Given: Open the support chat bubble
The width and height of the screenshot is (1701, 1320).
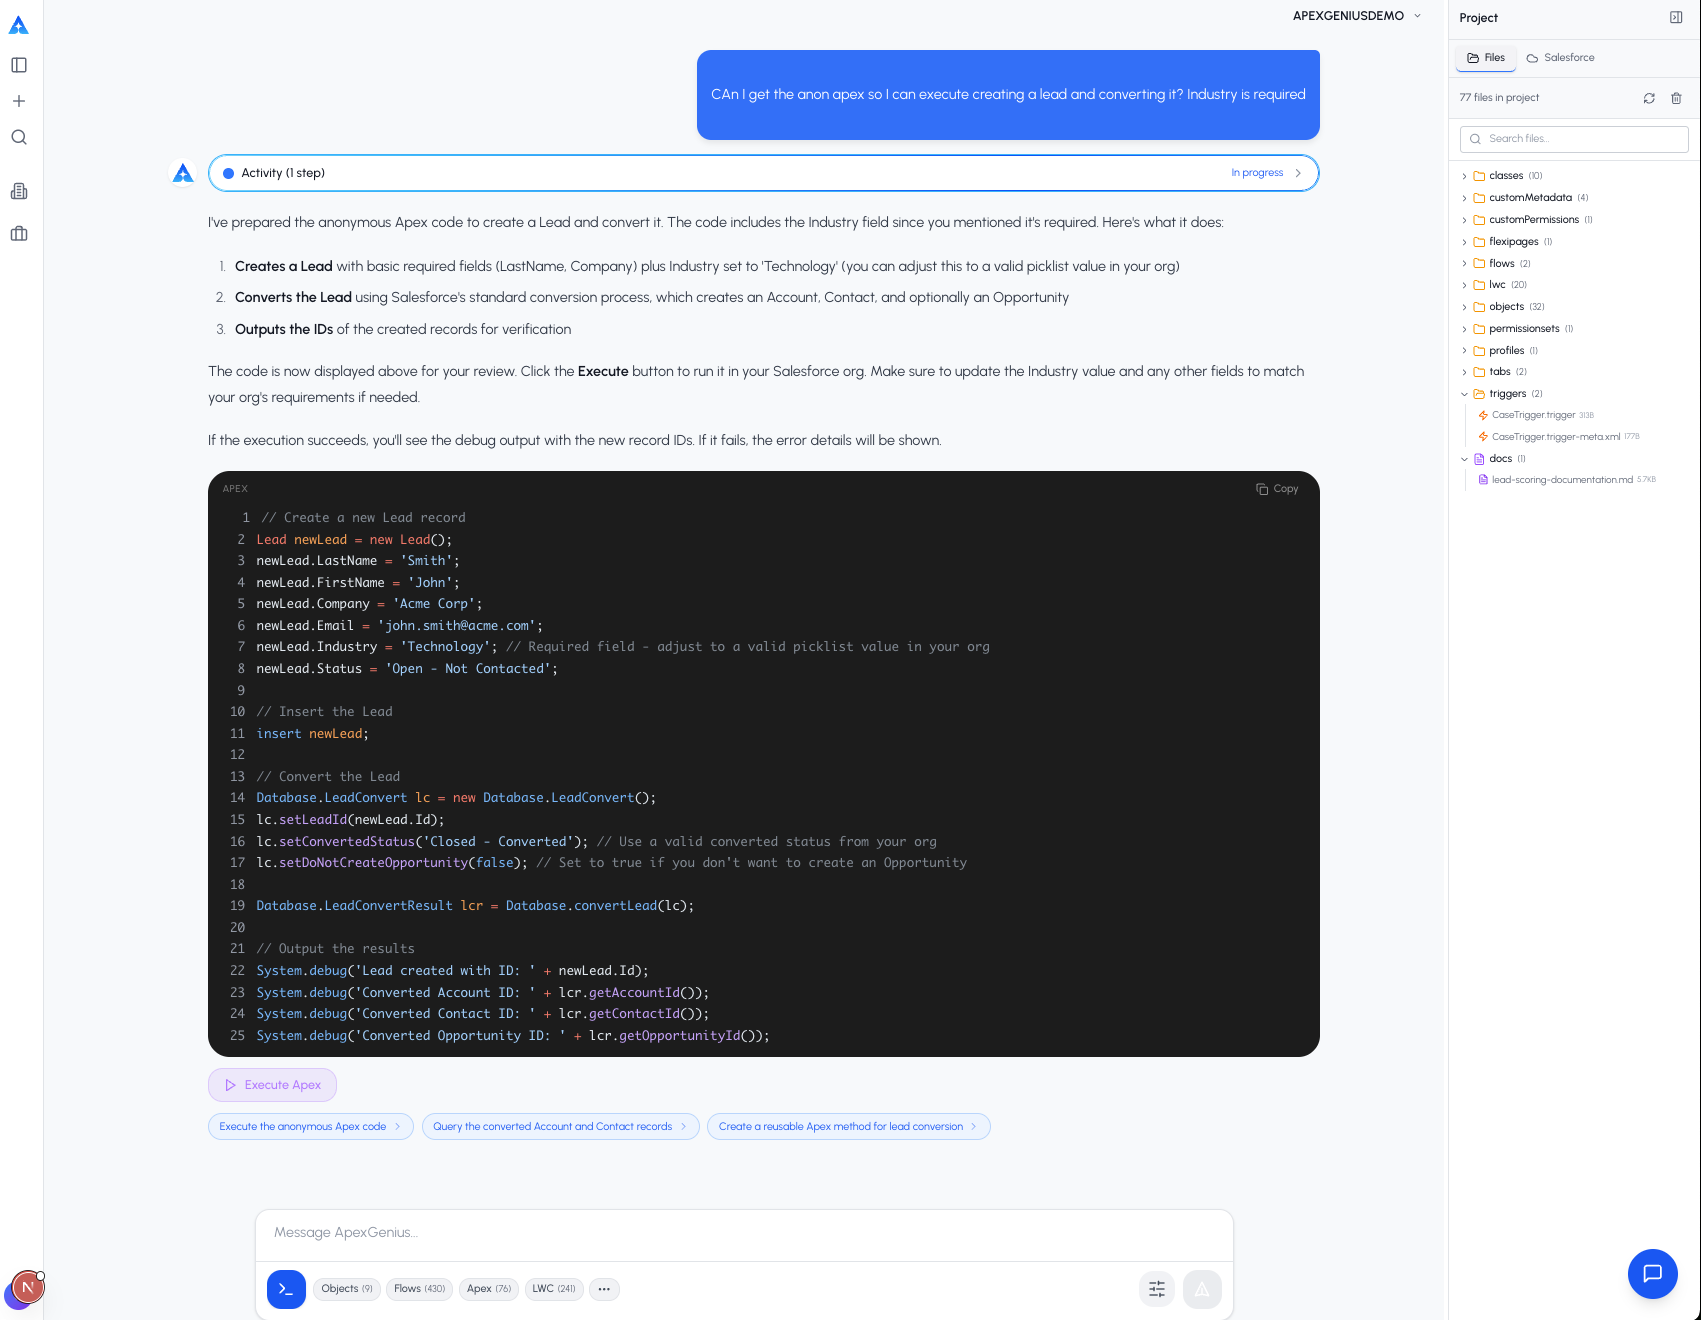Looking at the screenshot, I should point(1653,1273).
